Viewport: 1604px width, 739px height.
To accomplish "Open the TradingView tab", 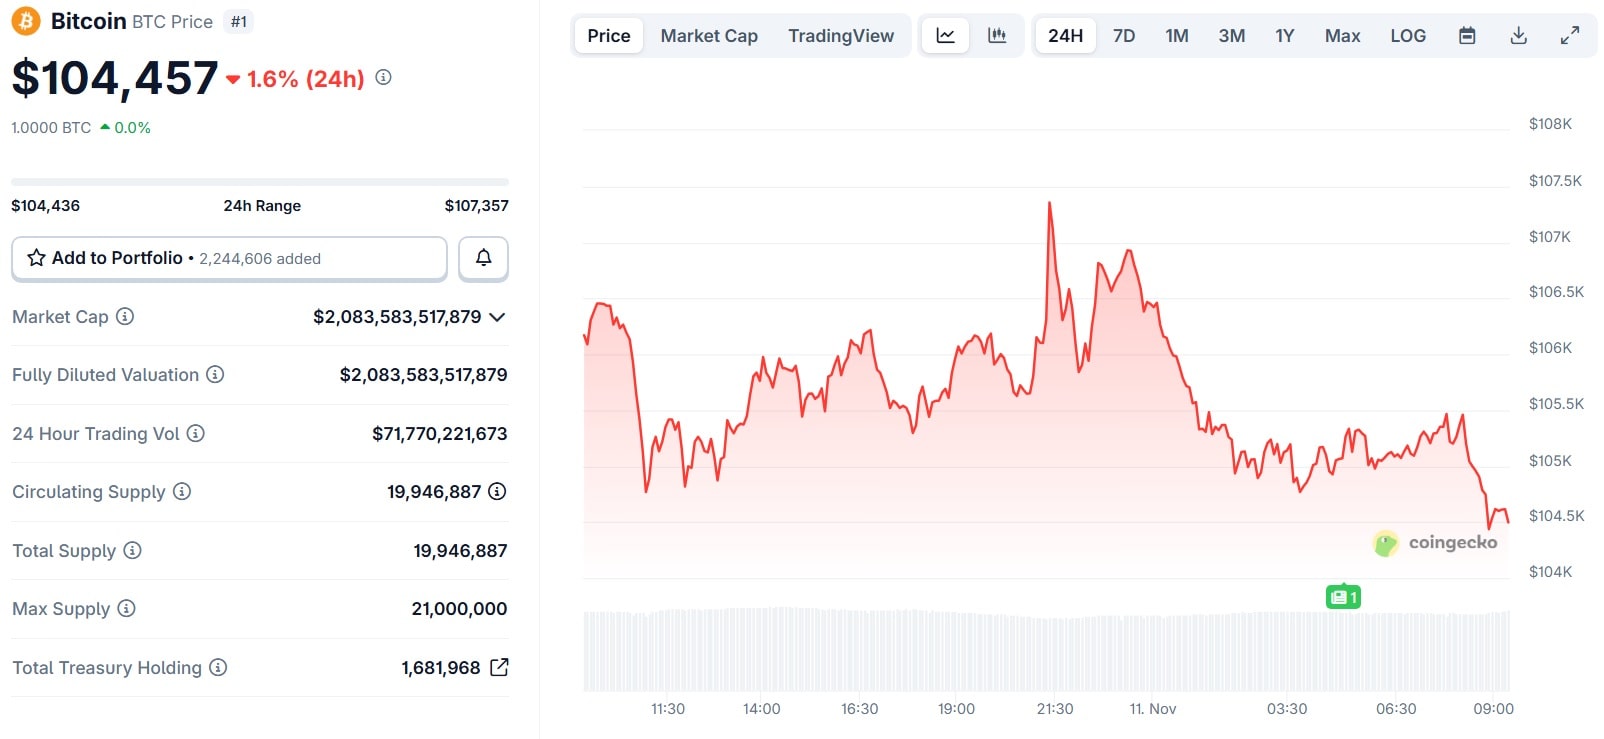I will point(841,36).
